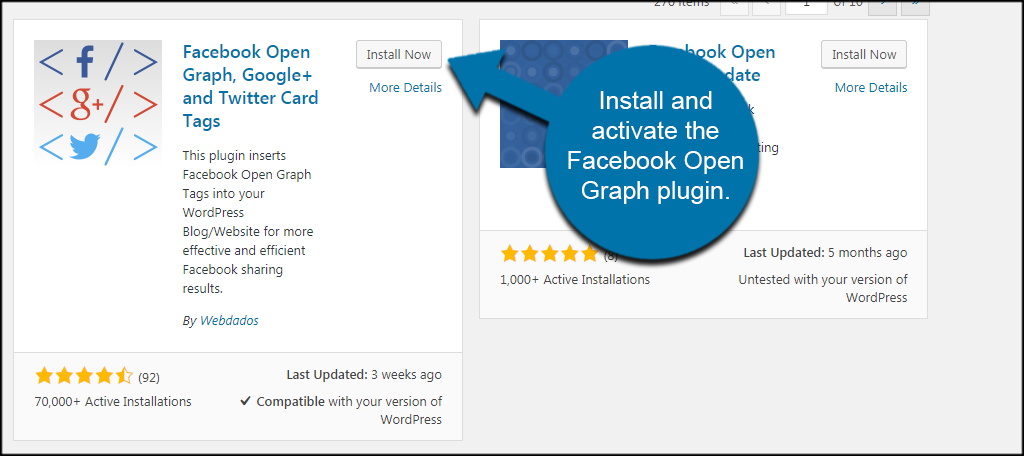Image resolution: width=1024 pixels, height=456 pixels.
Task: Install the second plugin with the blue circles thumbnail
Action: tap(863, 54)
